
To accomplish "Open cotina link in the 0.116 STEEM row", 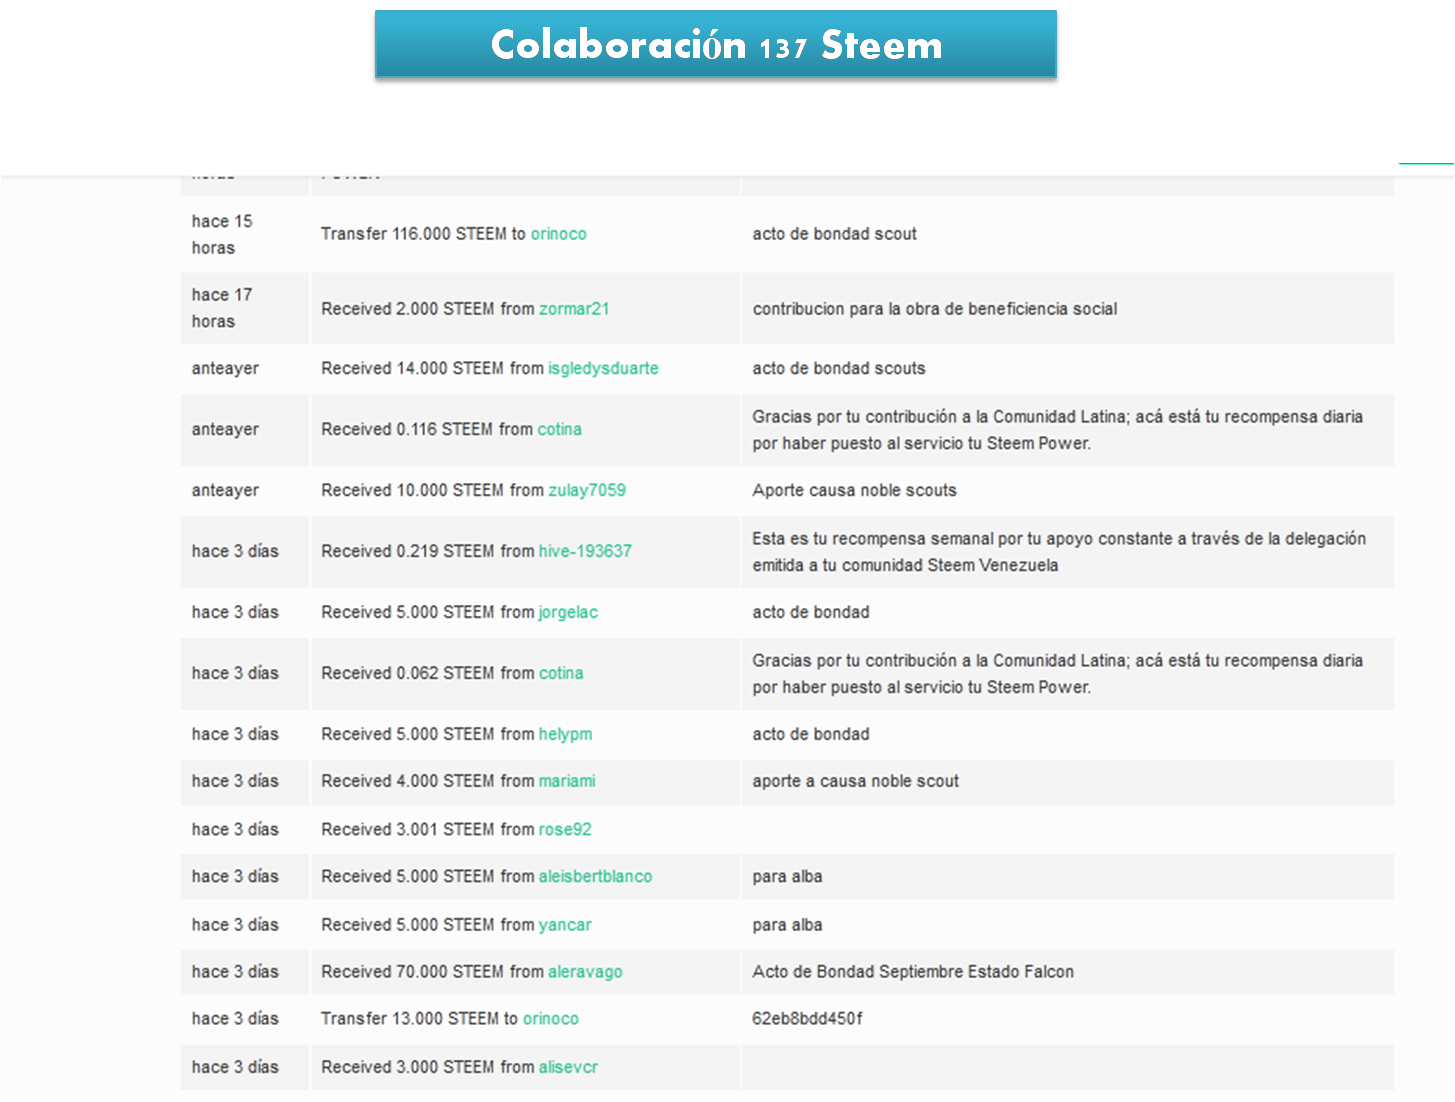I will [559, 429].
